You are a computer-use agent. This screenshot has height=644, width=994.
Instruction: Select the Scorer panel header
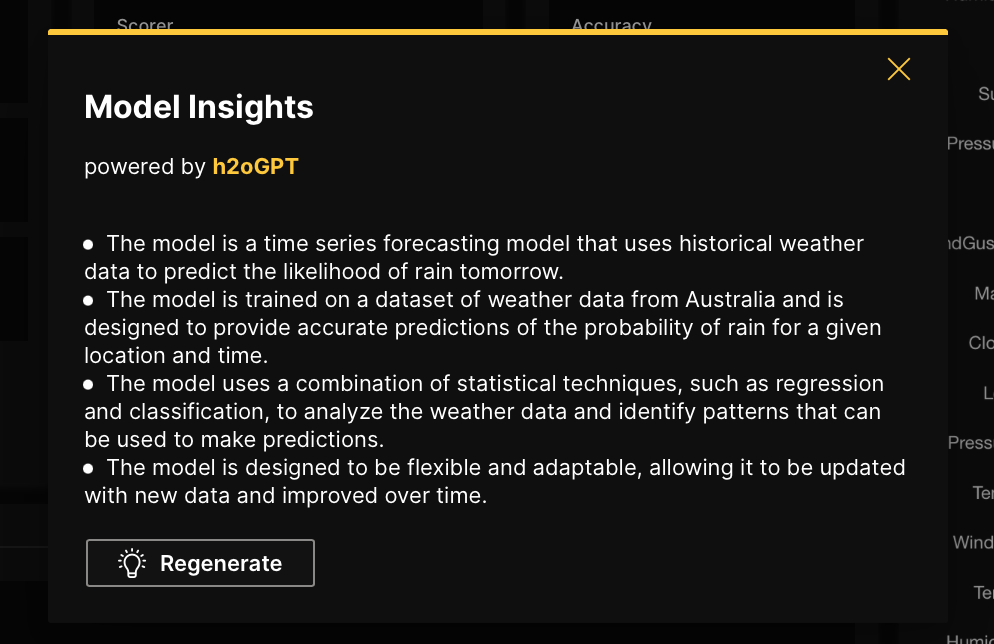(144, 26)
